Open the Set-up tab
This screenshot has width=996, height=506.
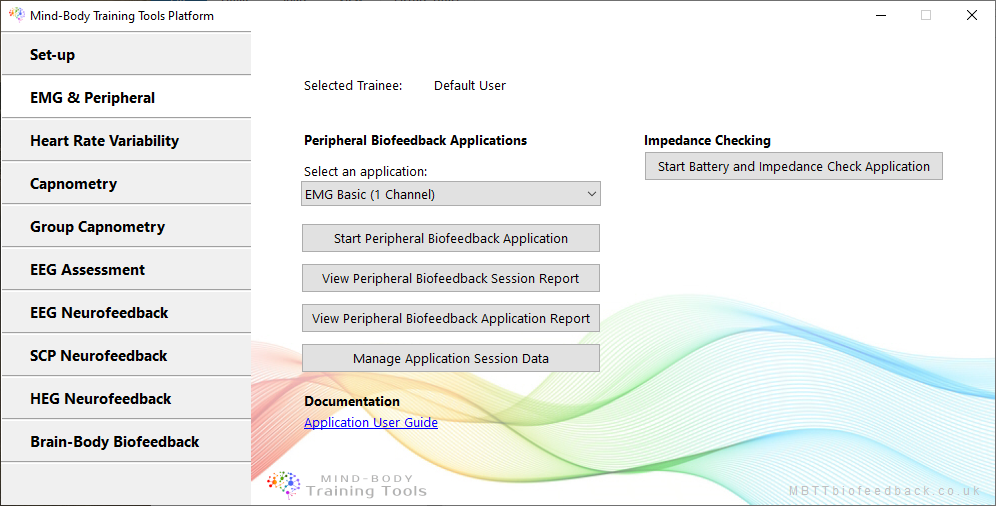click(x=126, y=54)
